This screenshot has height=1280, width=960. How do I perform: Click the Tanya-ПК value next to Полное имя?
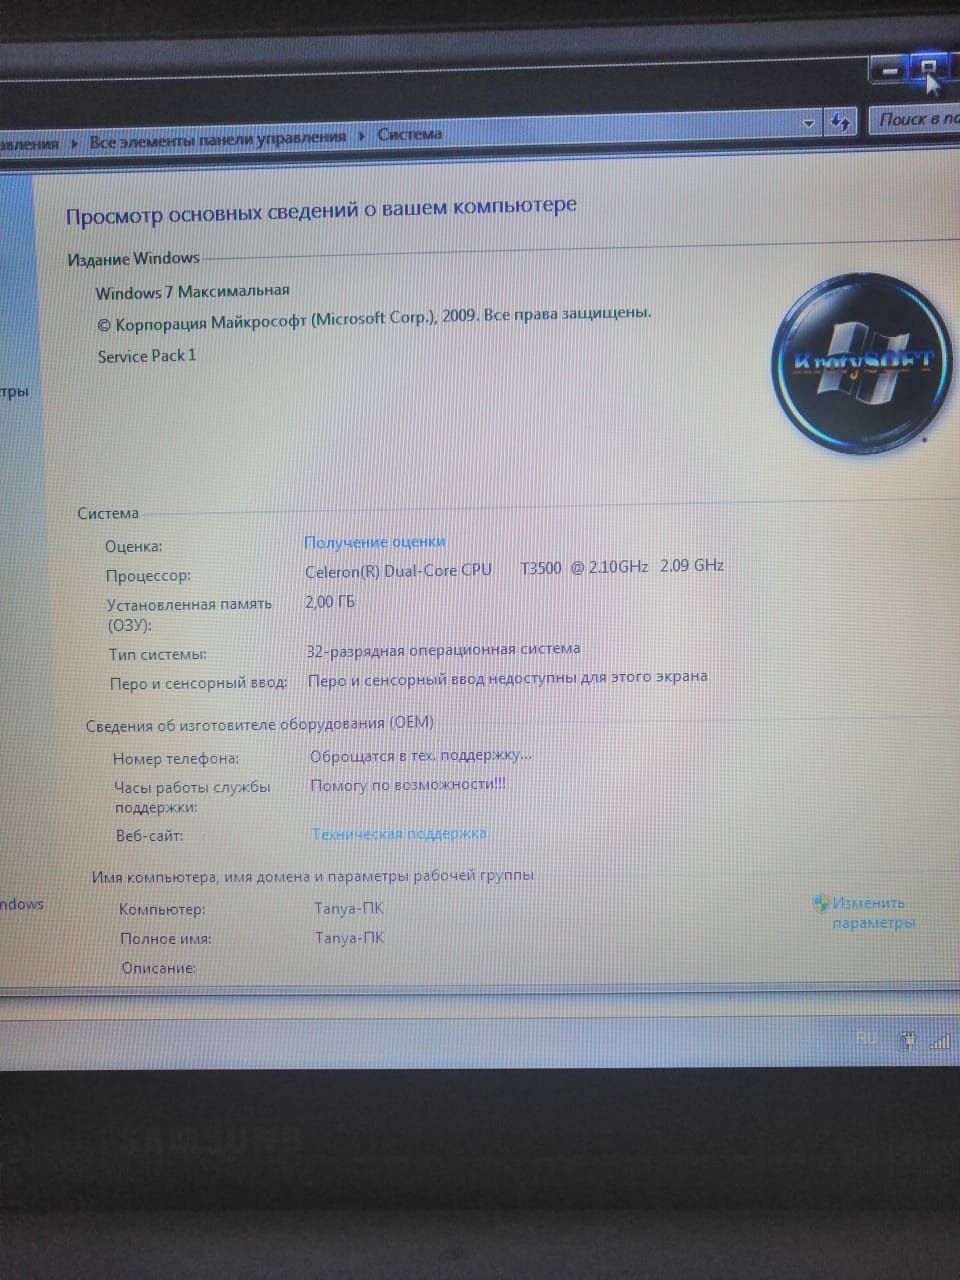[349, 938]
